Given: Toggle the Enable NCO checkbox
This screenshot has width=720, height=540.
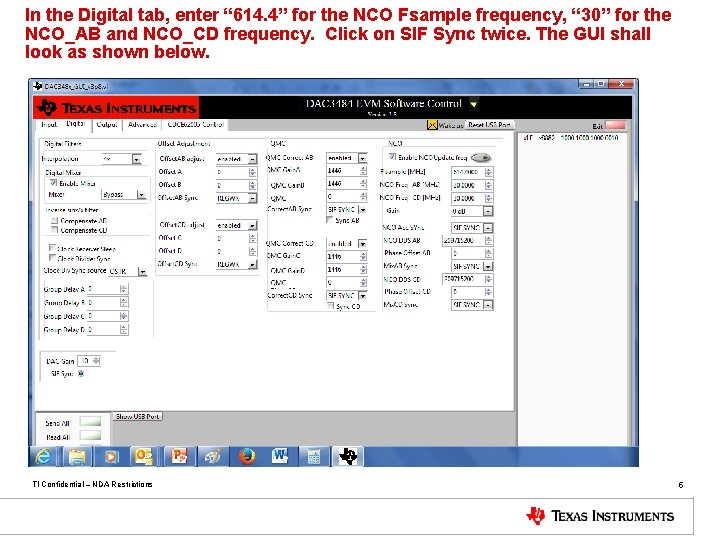Looking at the screenshot, I should (392, 157).
